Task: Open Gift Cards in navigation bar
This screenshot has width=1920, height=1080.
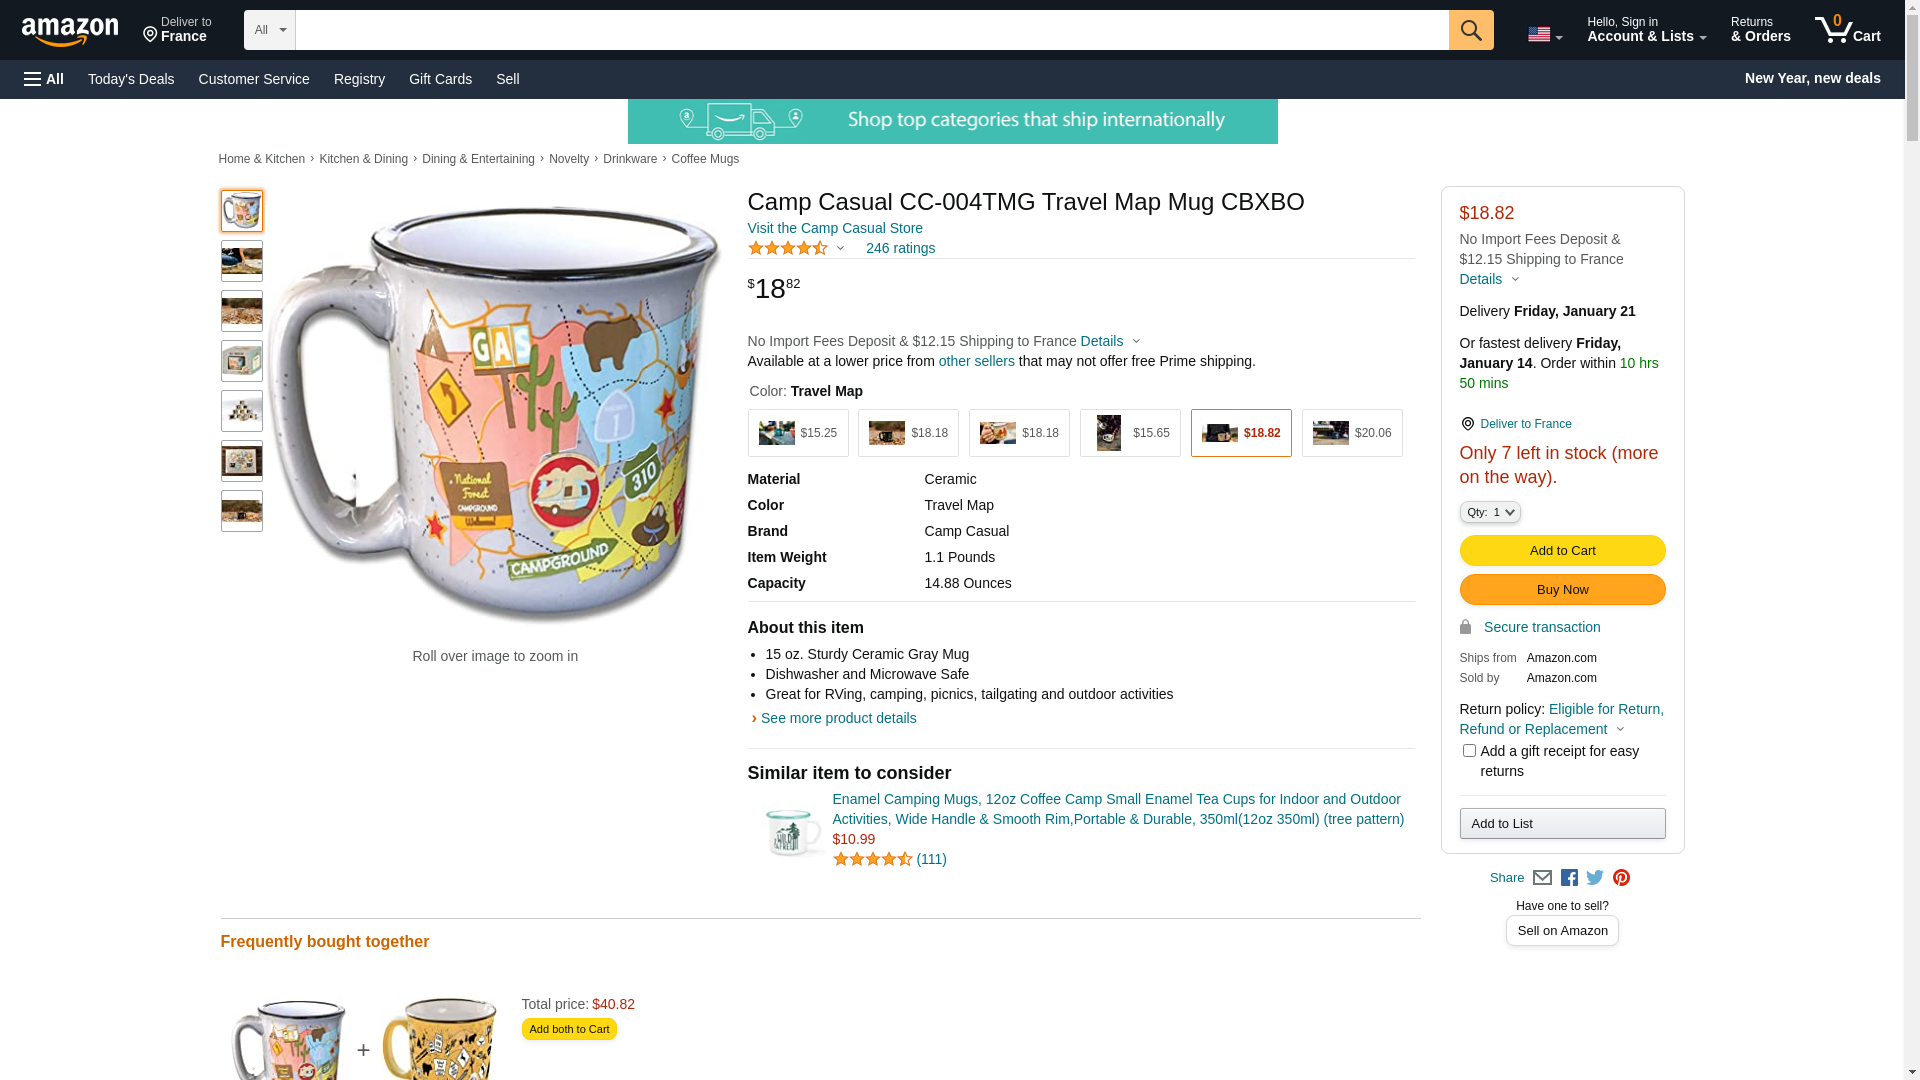Action: [440, 79]
